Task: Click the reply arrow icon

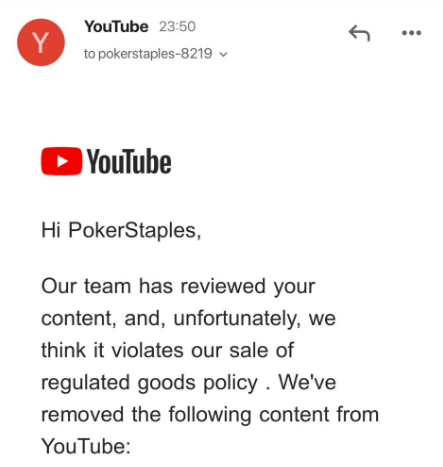Action: click(359, 33)
